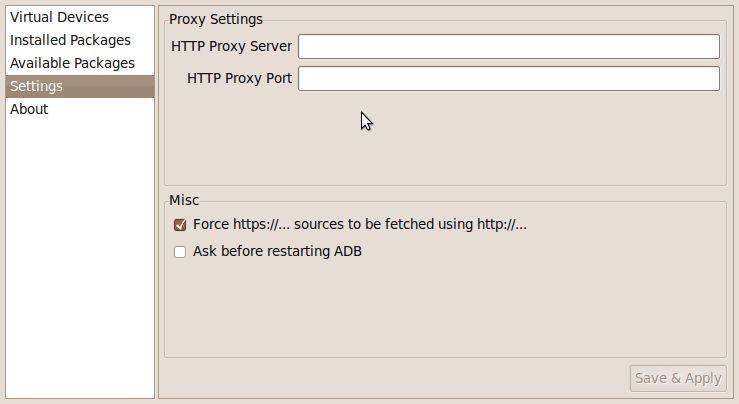This screenshot has height=404, width=739.
Task: Click the Proxy Settings group title
Action: pos(216,19)
